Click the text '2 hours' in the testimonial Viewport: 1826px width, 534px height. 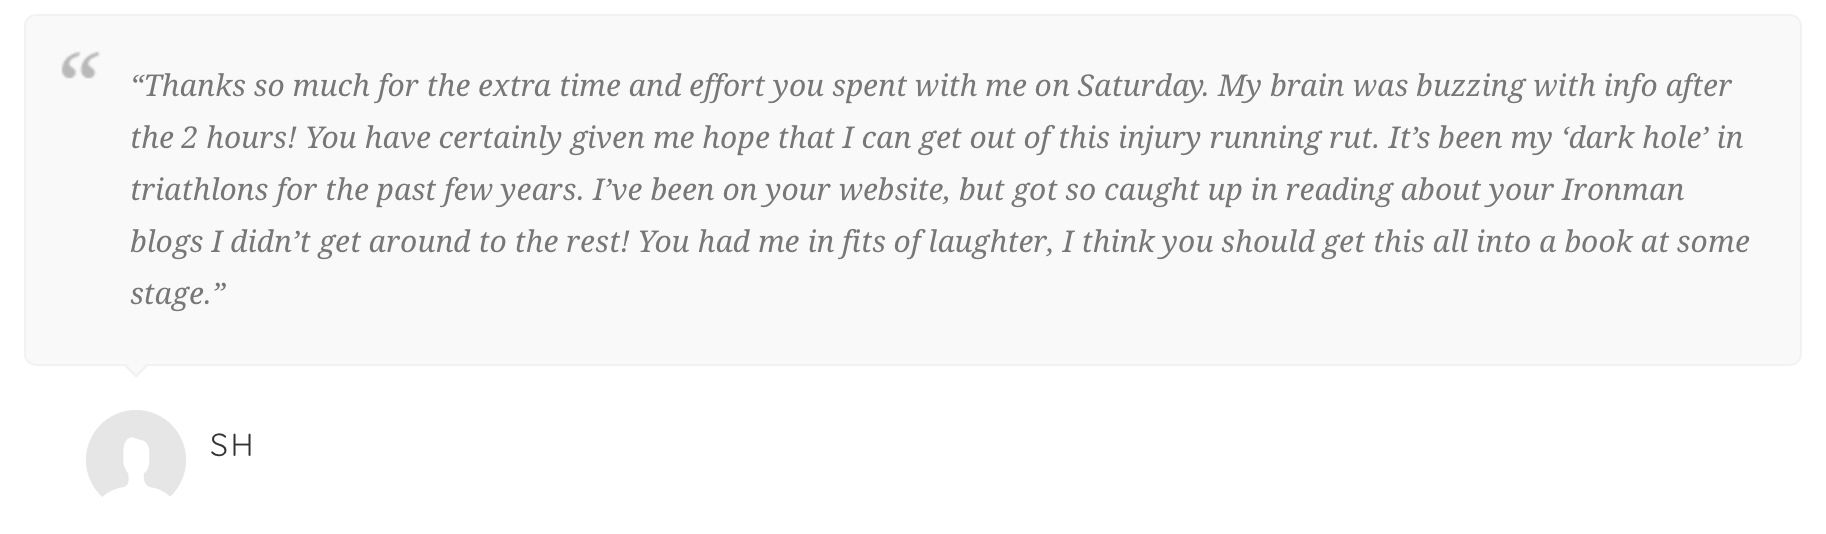(237, 138)
